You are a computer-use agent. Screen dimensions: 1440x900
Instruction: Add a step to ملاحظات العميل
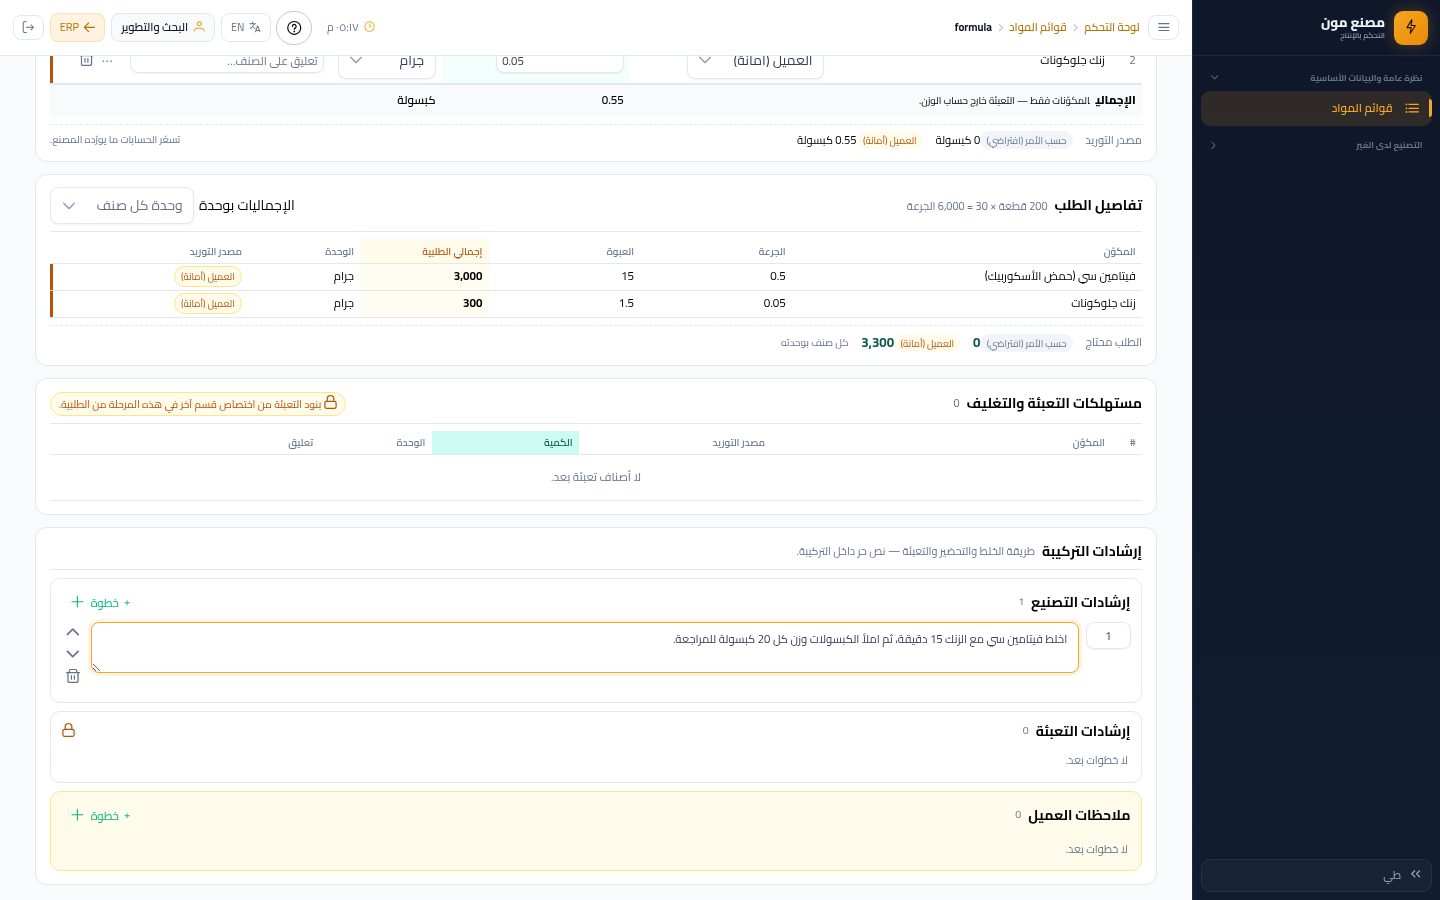[101, 815]
